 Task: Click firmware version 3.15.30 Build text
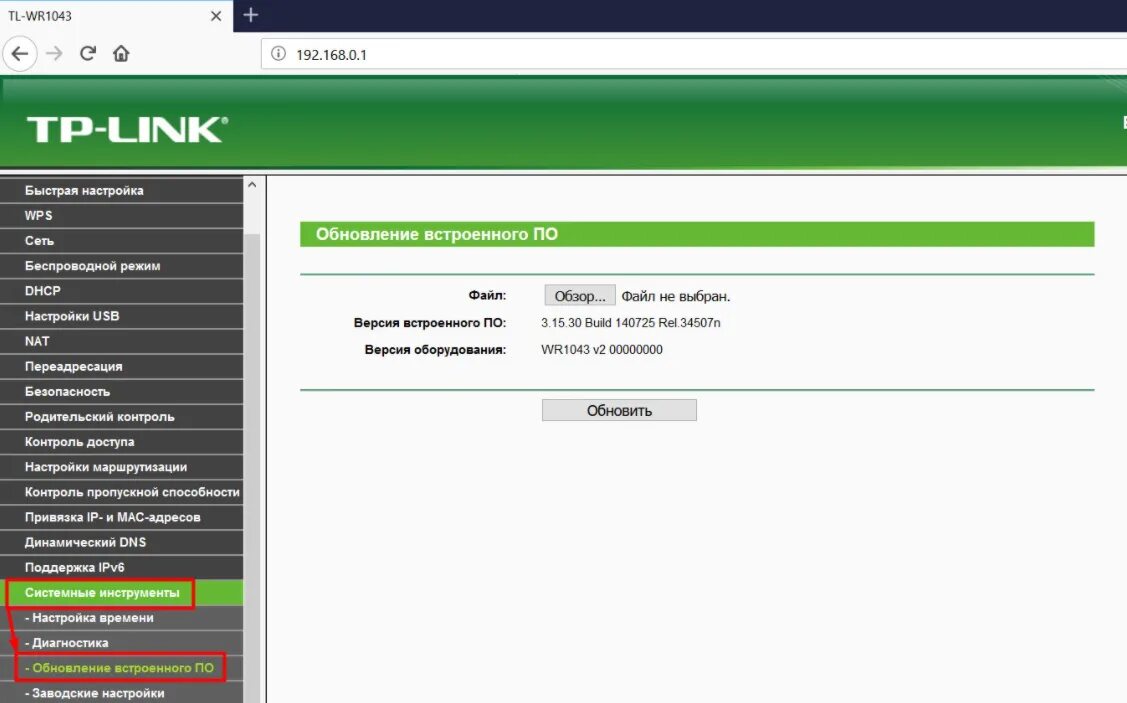click(630, 323)
